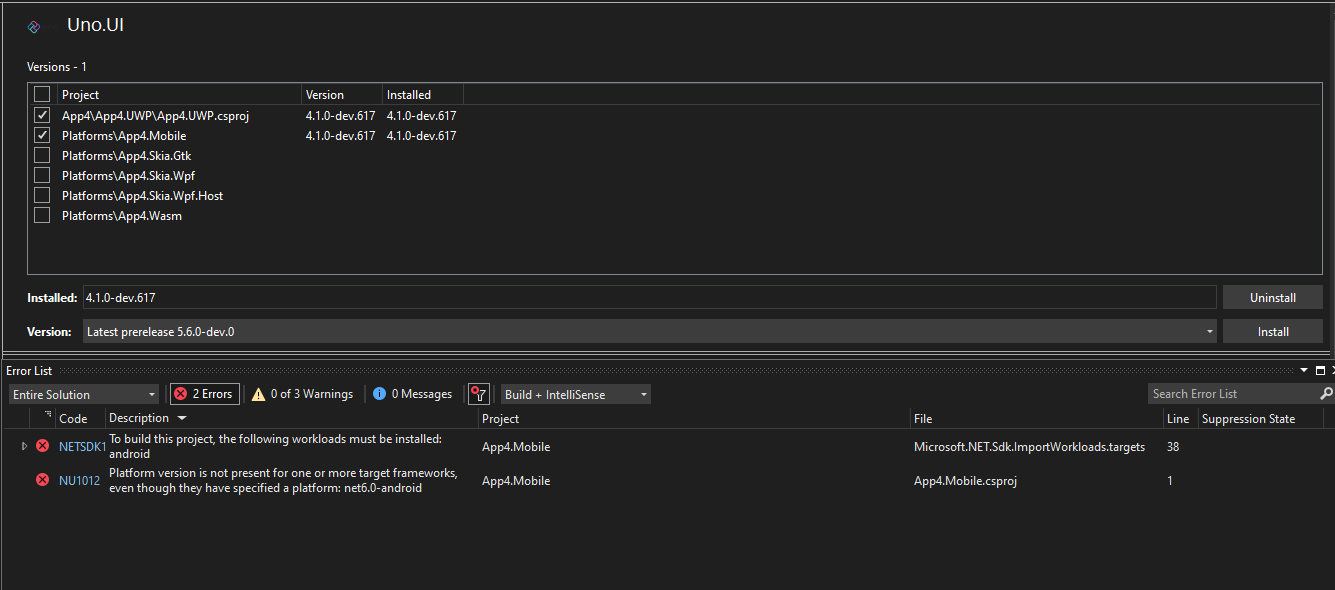Open the Entire Solution scope dropdown
This screenshot has width=1335, height=590.
pos(83,394)
